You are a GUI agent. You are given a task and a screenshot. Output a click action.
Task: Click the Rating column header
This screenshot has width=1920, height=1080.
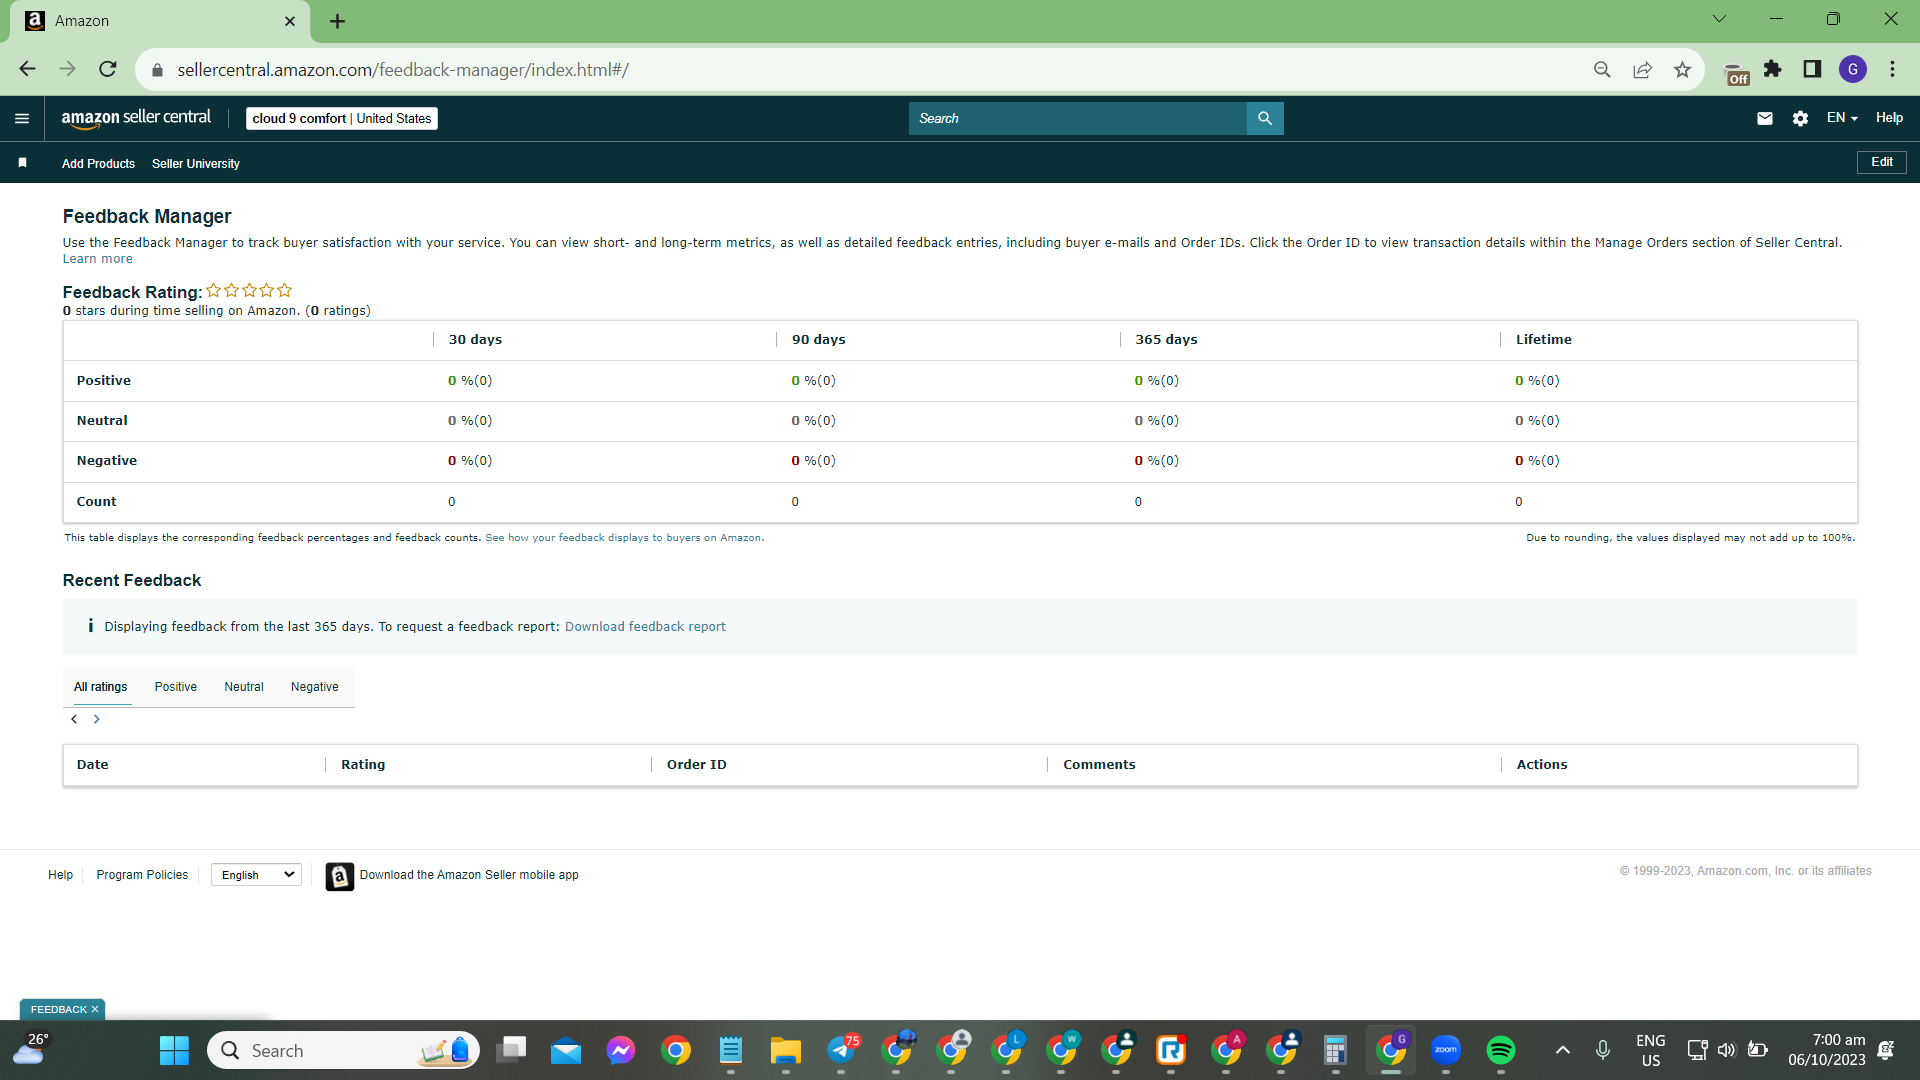[363, 765]
